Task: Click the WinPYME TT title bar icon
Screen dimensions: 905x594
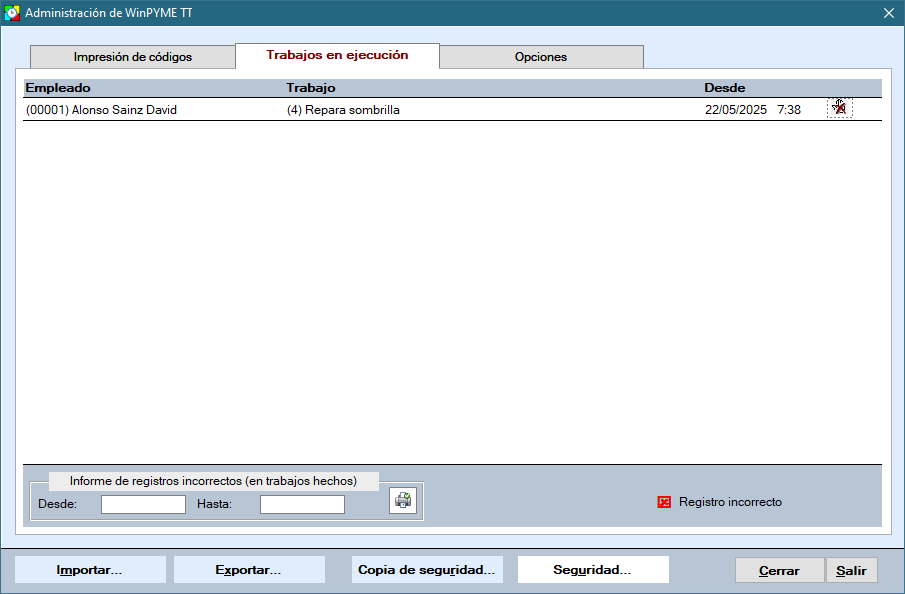Action: click(12, 13)
